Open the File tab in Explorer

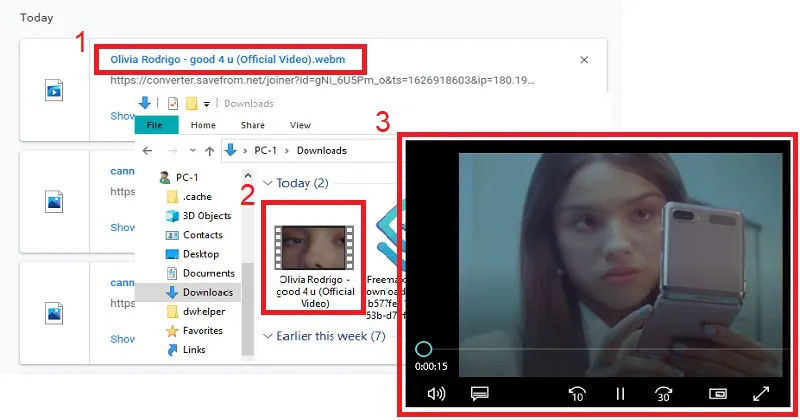[x=155, y=125]
